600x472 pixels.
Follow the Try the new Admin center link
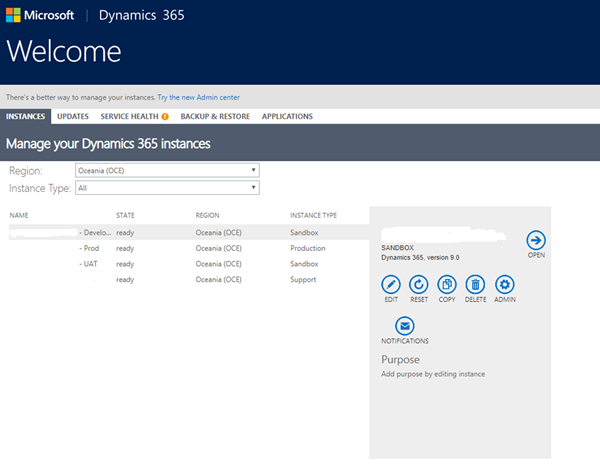click(198, 97)
